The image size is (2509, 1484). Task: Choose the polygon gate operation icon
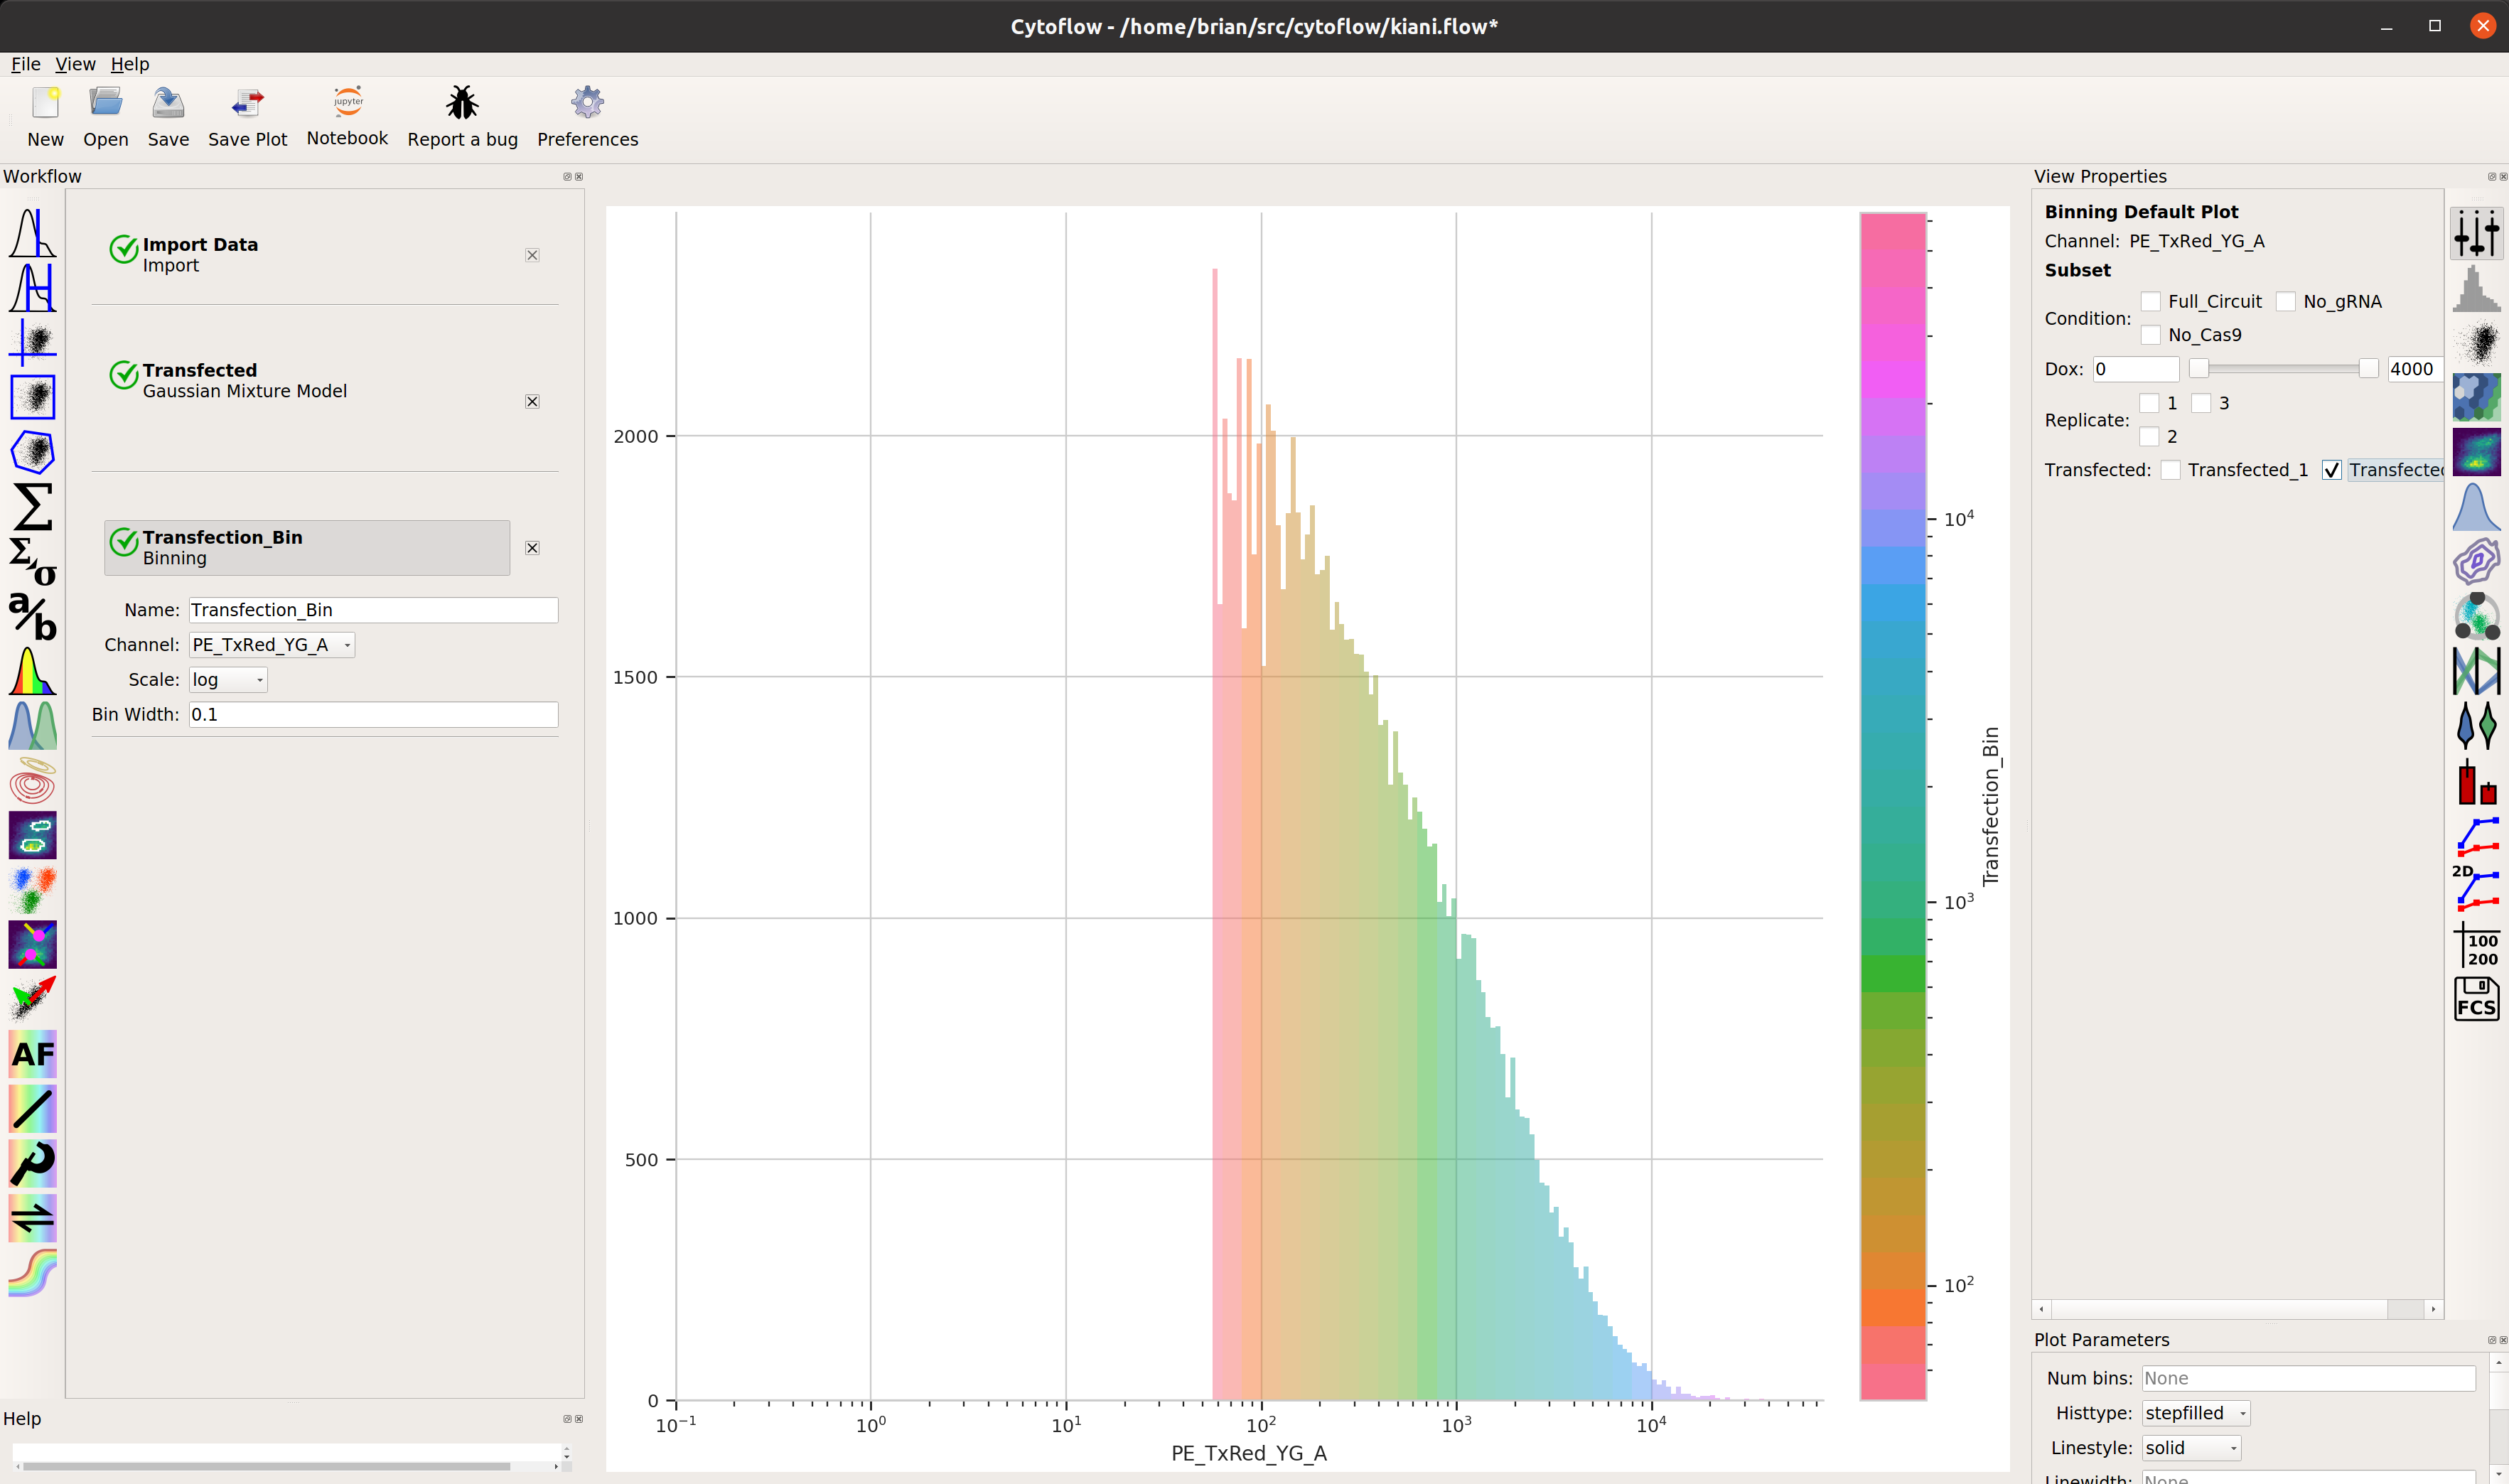coord(33,452)
